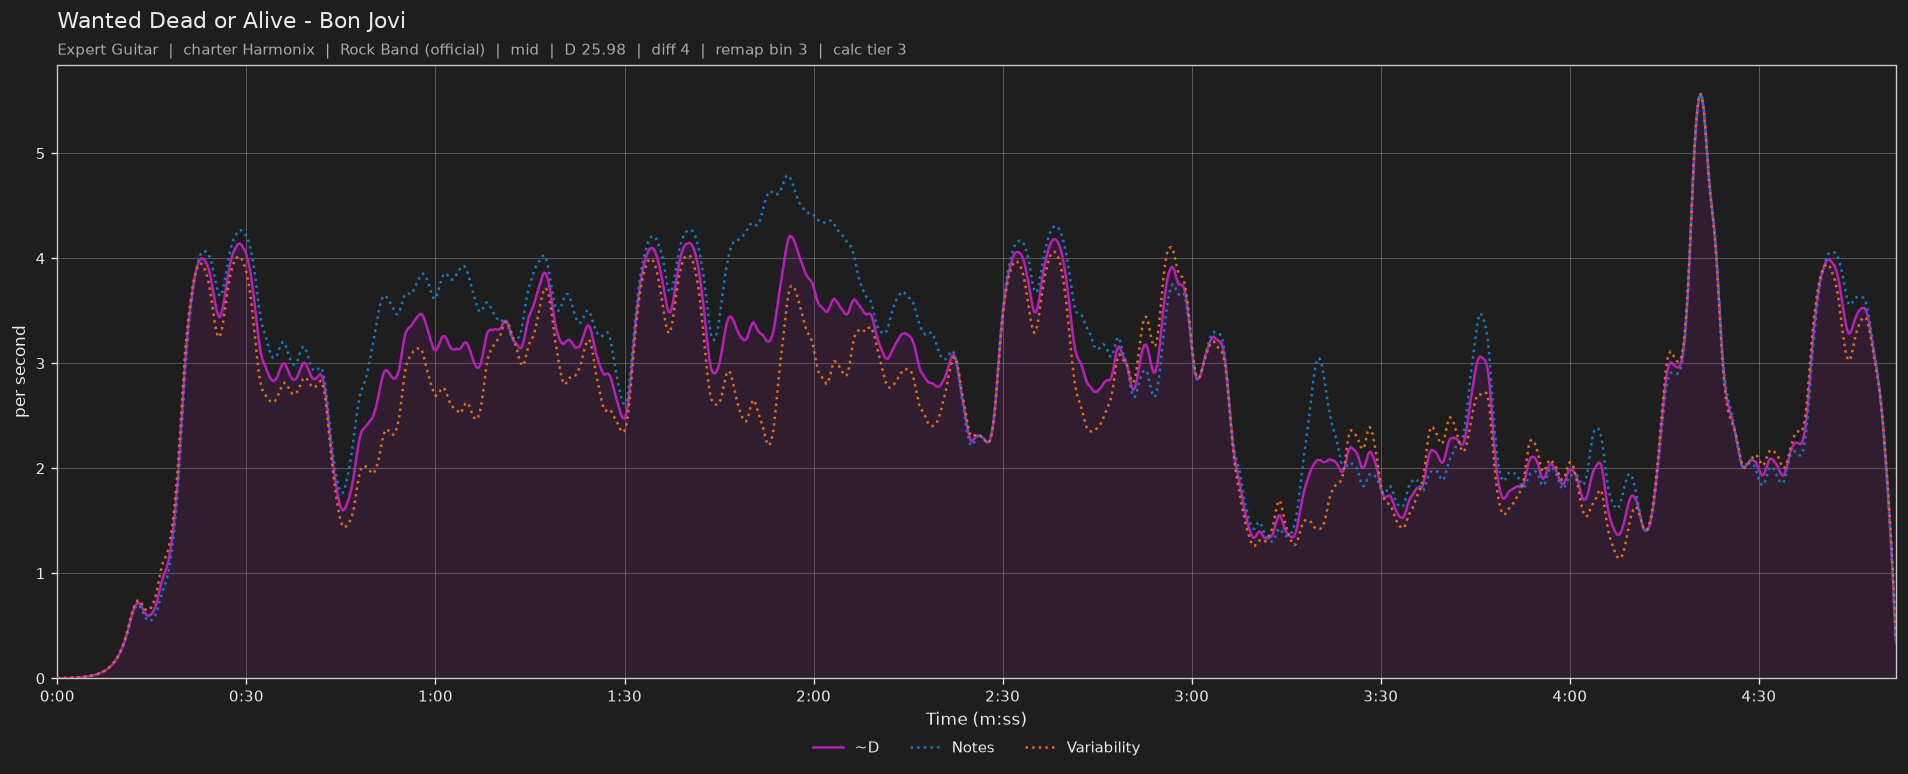Click the 1:00 time tick label

coord(435,696)
